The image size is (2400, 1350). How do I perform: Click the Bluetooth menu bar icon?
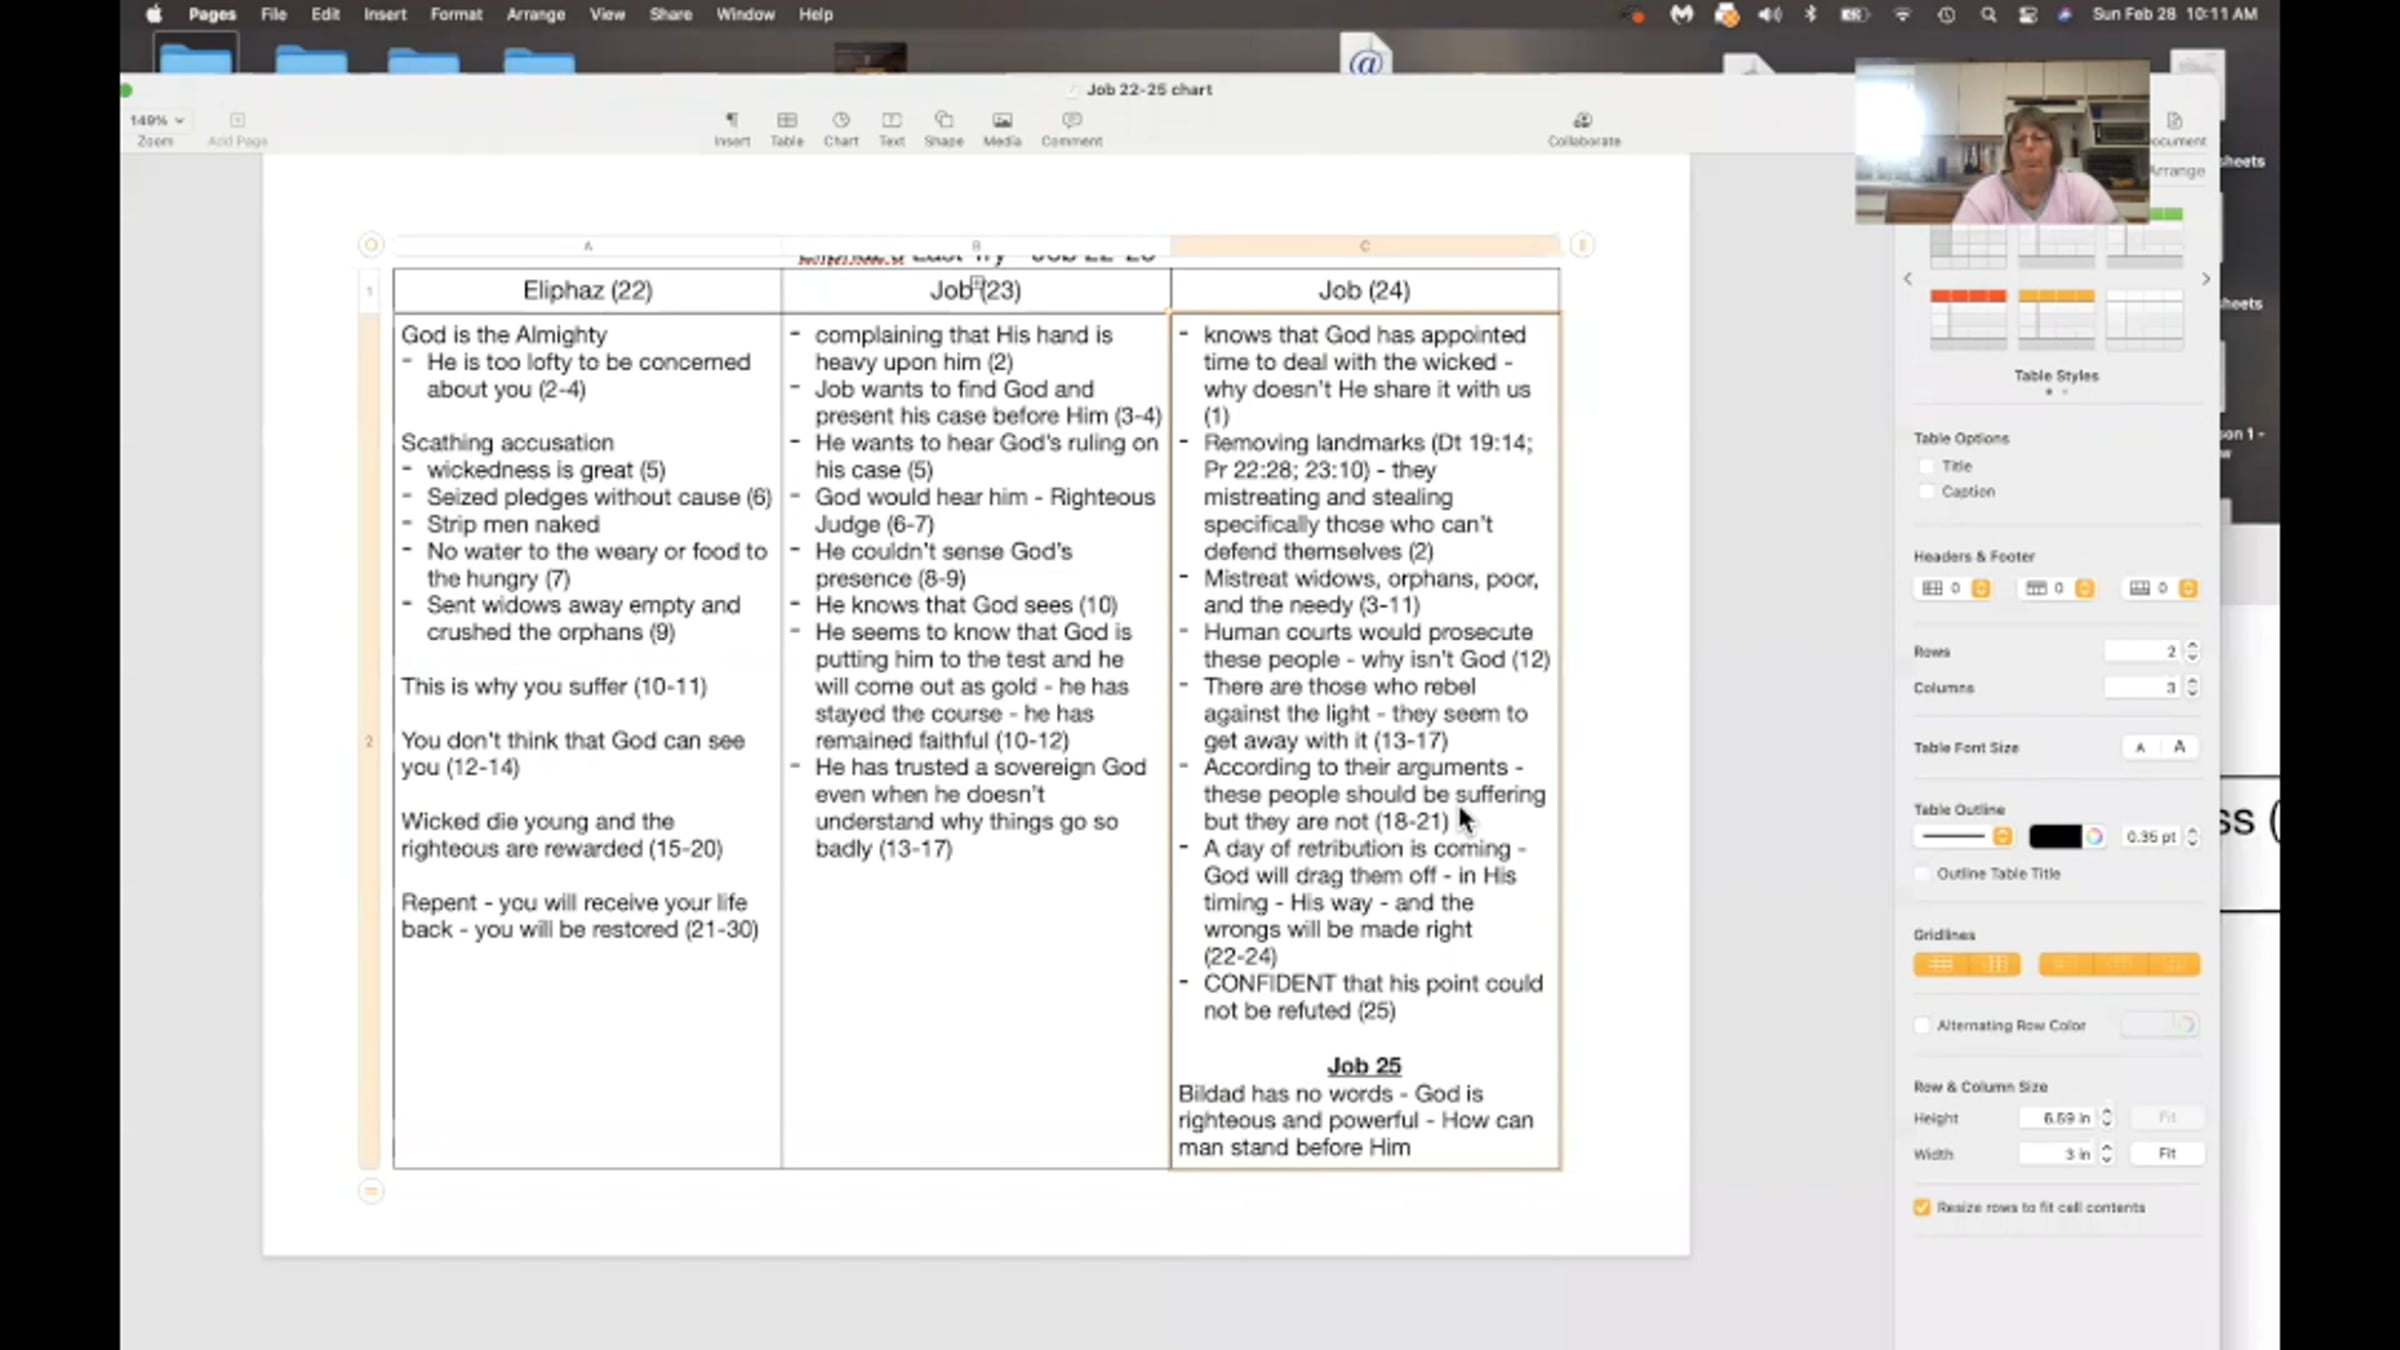pos(1811,14)
